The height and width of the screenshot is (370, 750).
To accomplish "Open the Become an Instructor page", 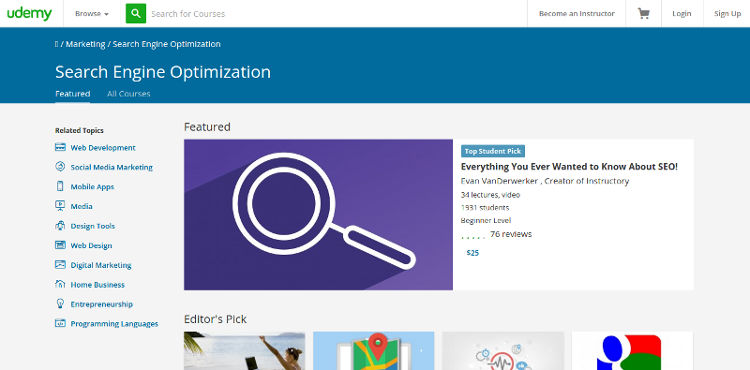I will pyautogui.click(x=576, y=14).
